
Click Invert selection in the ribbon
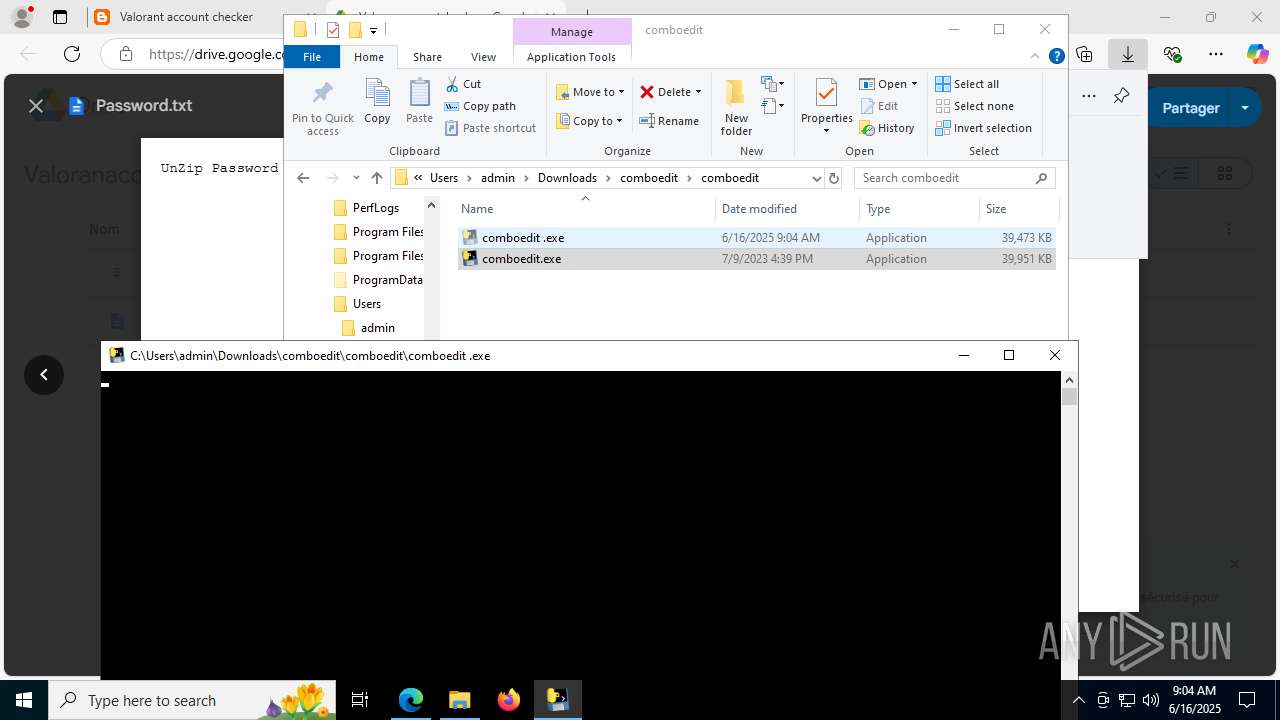pyautogui.click(x=983, y=128)
